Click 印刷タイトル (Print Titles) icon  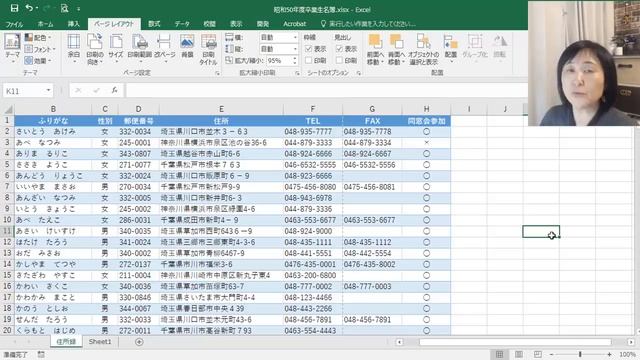[x=208, y=49]
